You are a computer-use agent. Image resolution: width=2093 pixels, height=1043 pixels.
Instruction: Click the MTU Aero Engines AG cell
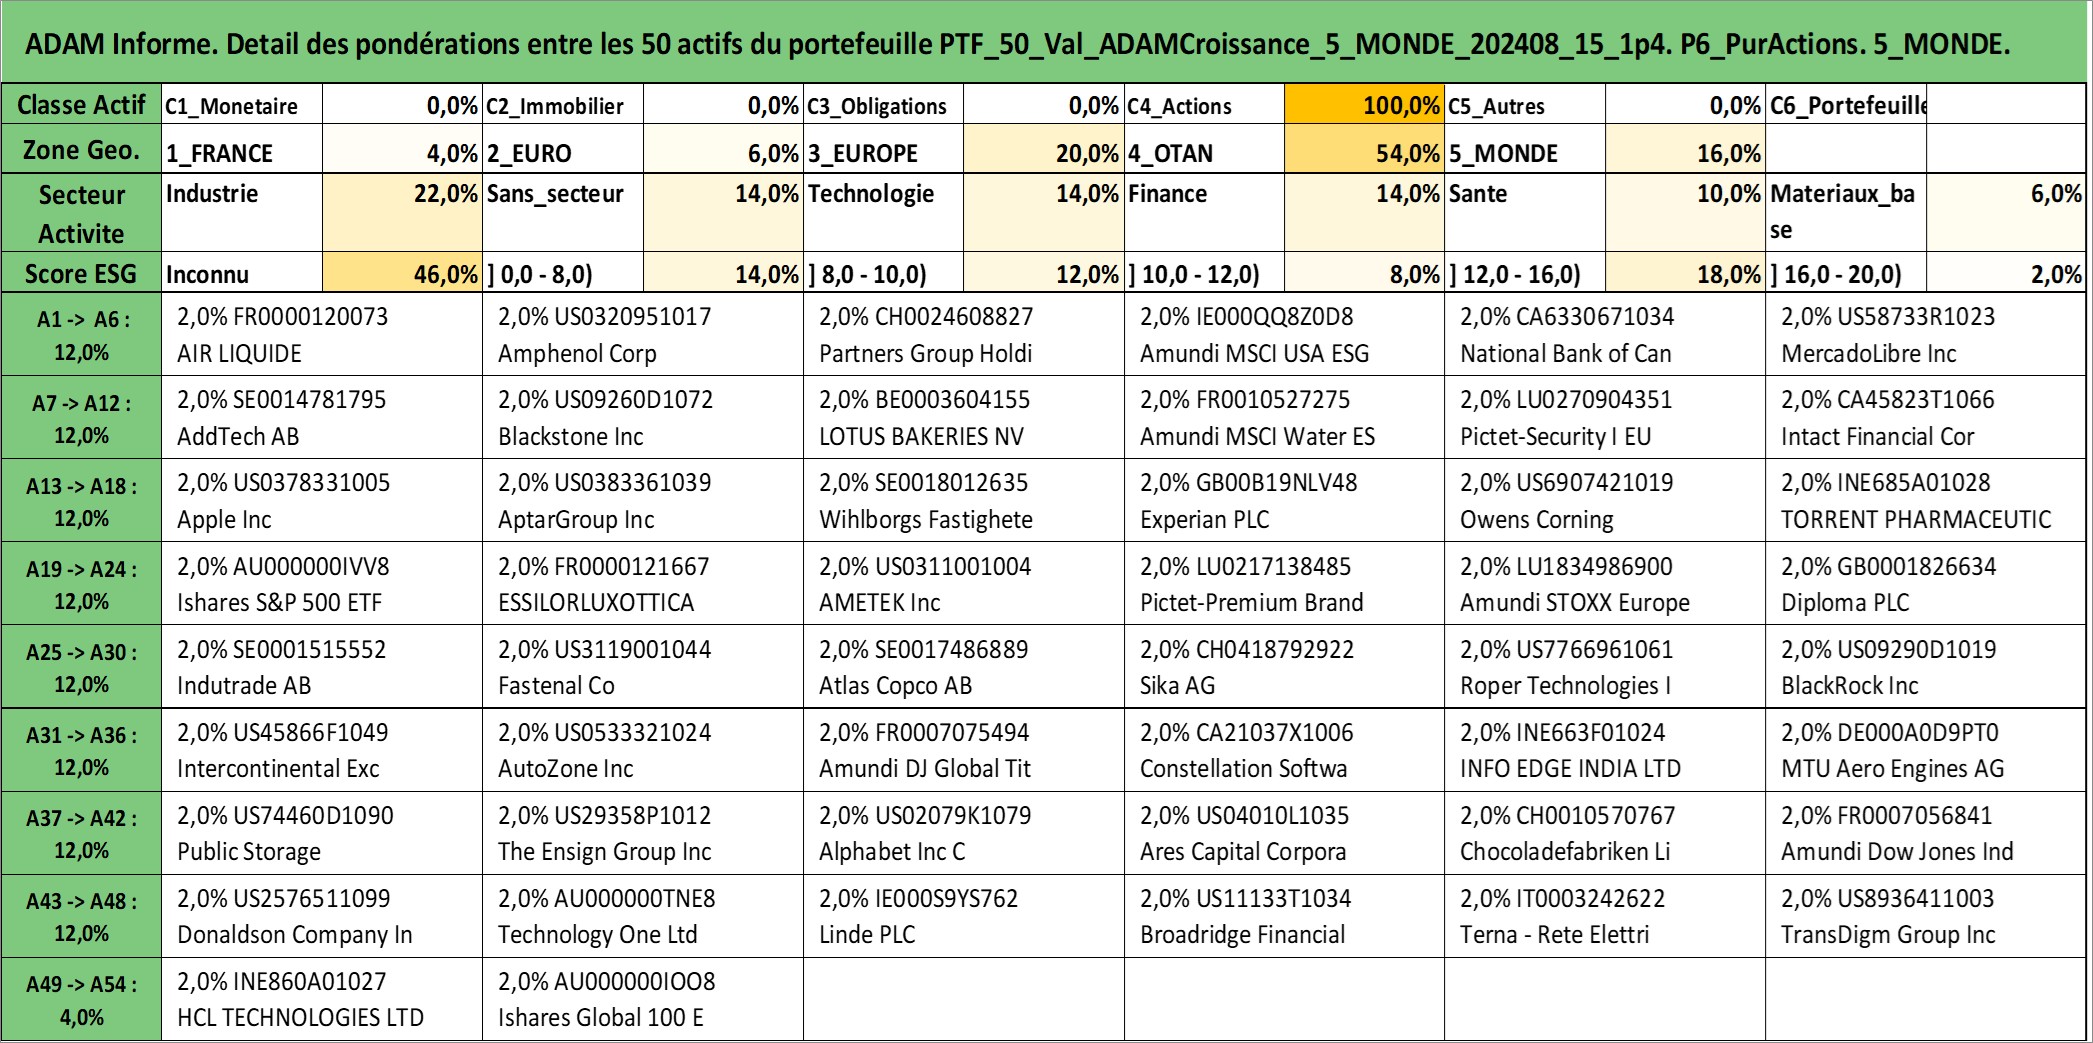1926,750
